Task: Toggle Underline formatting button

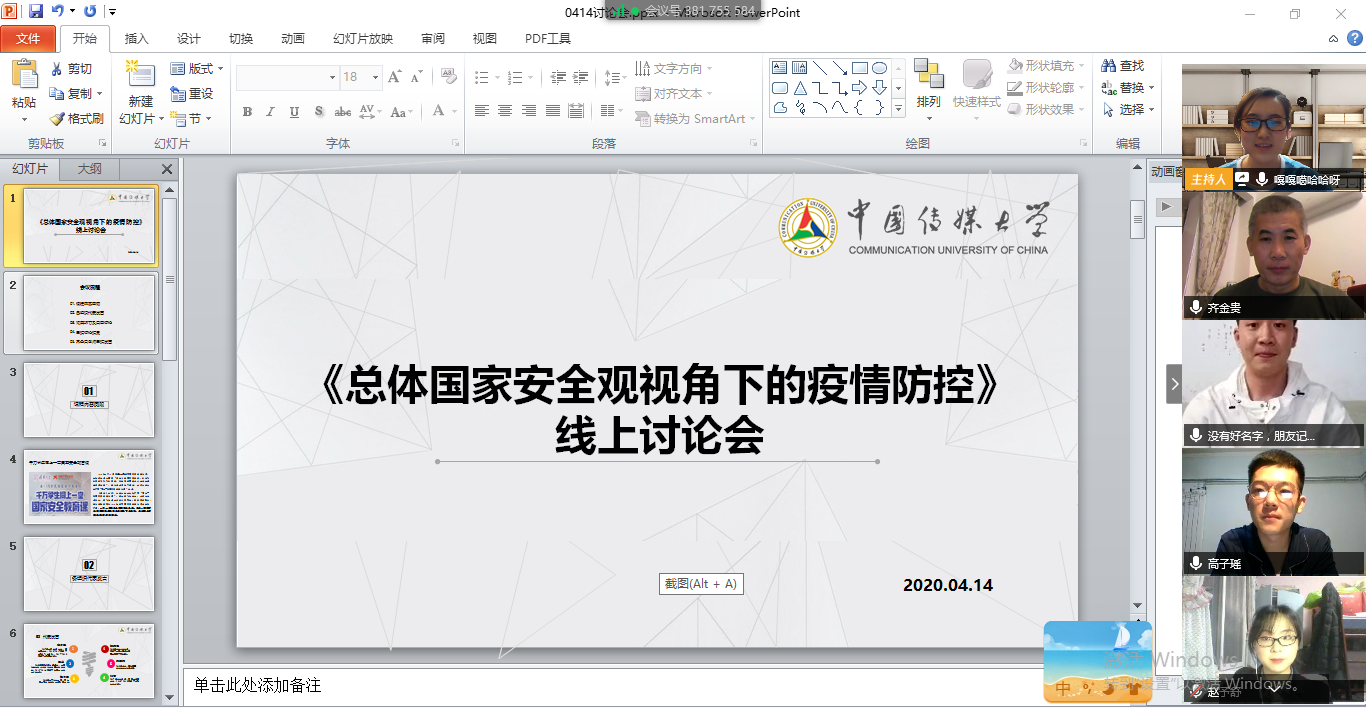Action: point(294,112)
